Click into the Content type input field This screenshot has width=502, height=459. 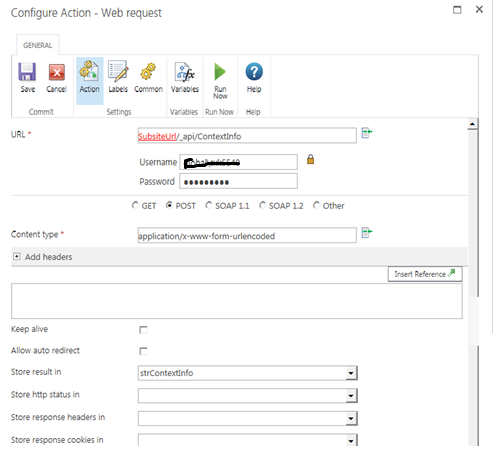click(247, 235)
